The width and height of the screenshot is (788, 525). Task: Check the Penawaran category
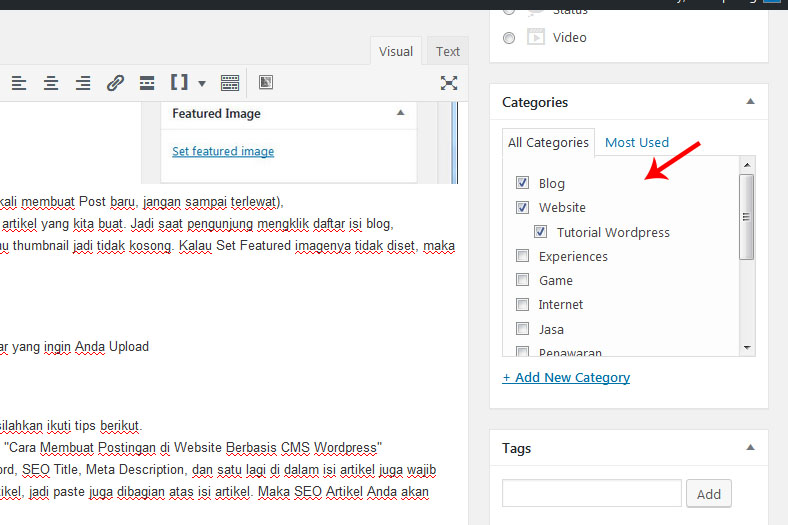(523, 351)
